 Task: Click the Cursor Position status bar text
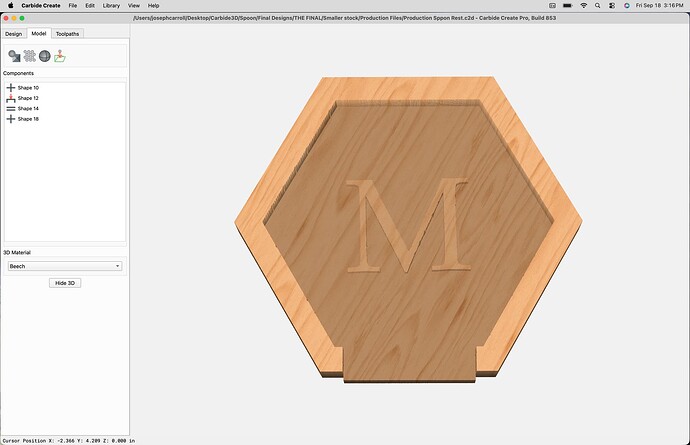coord(69,441)
